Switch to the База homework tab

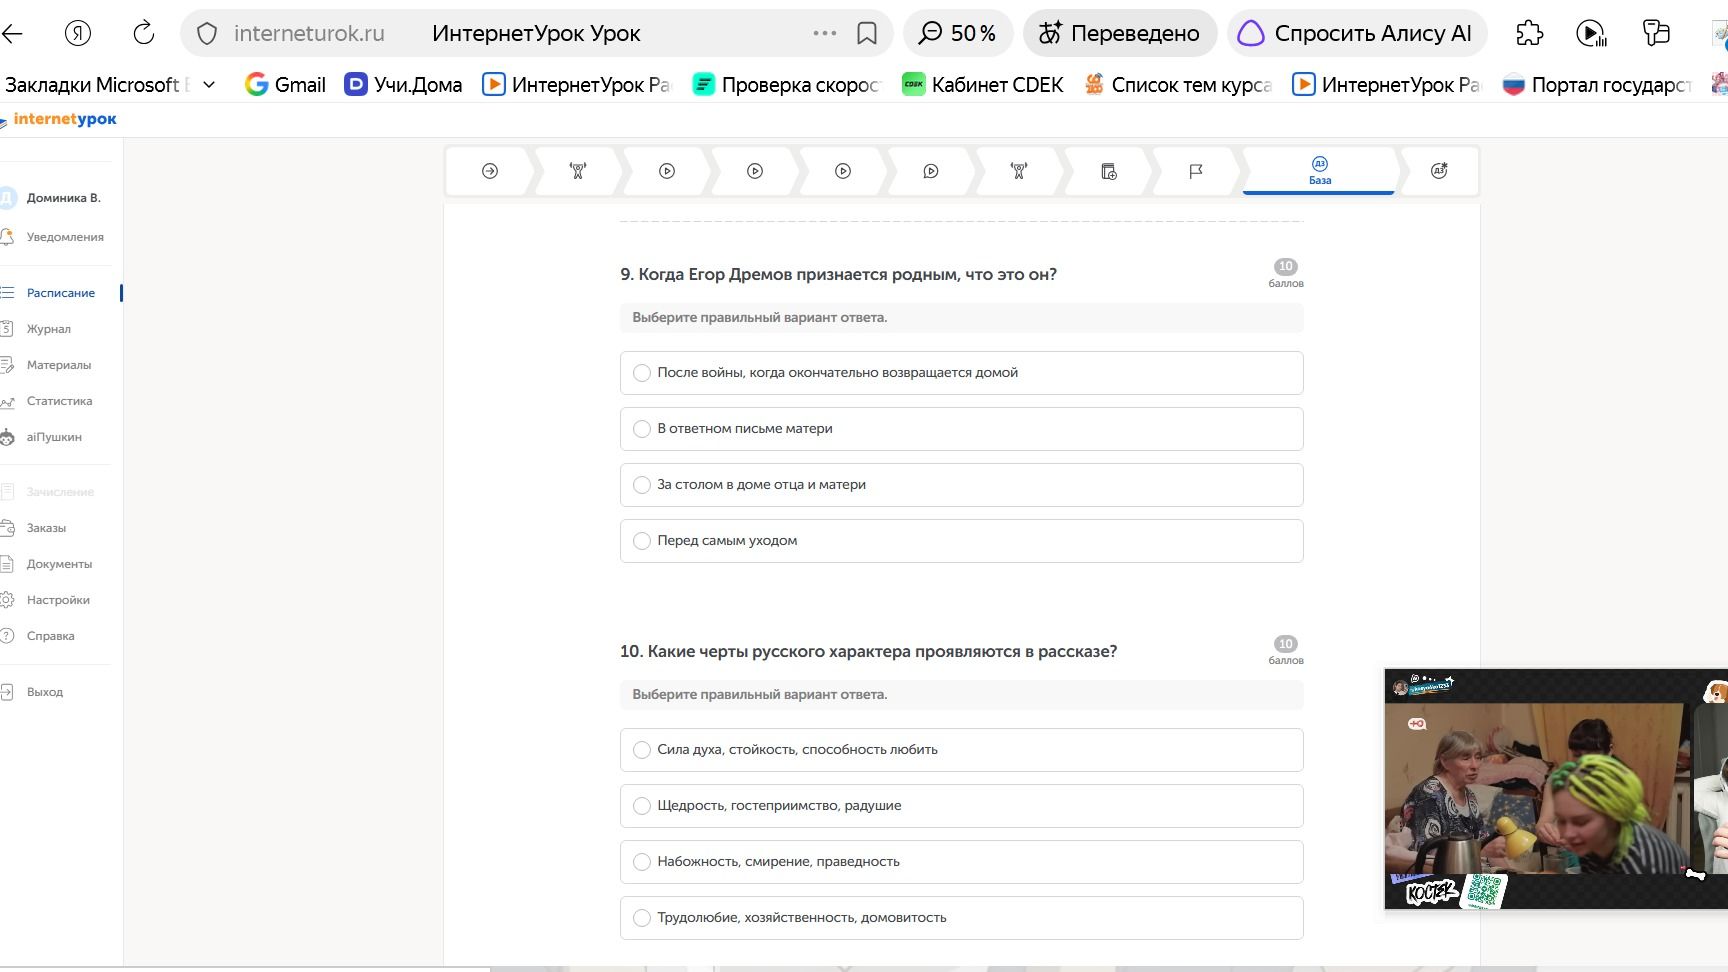1319,171
